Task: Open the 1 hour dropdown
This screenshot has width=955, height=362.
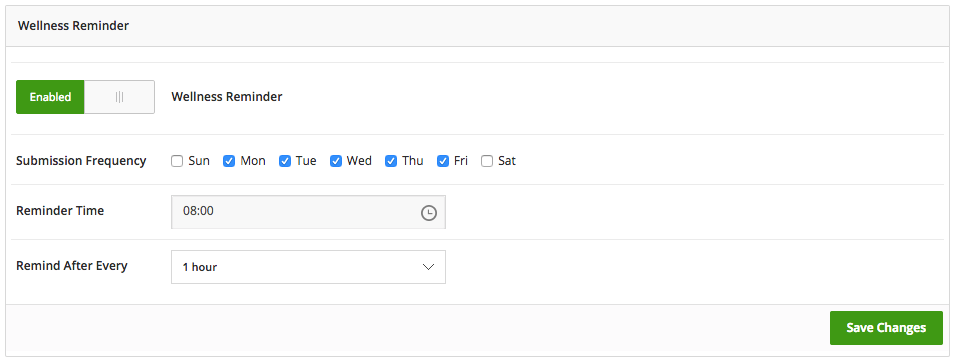Action: pyautogui.click(x=308, y=267)
